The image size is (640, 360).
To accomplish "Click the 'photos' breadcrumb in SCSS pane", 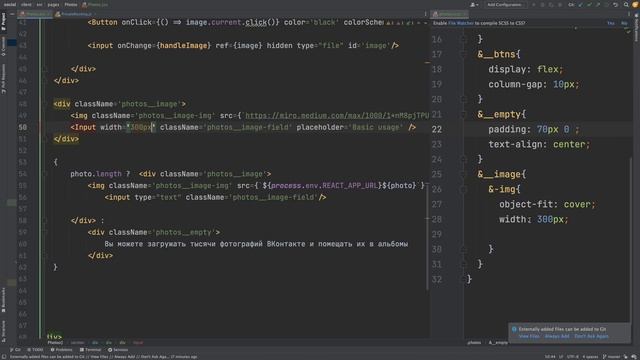I will click(x=474, y=343).
